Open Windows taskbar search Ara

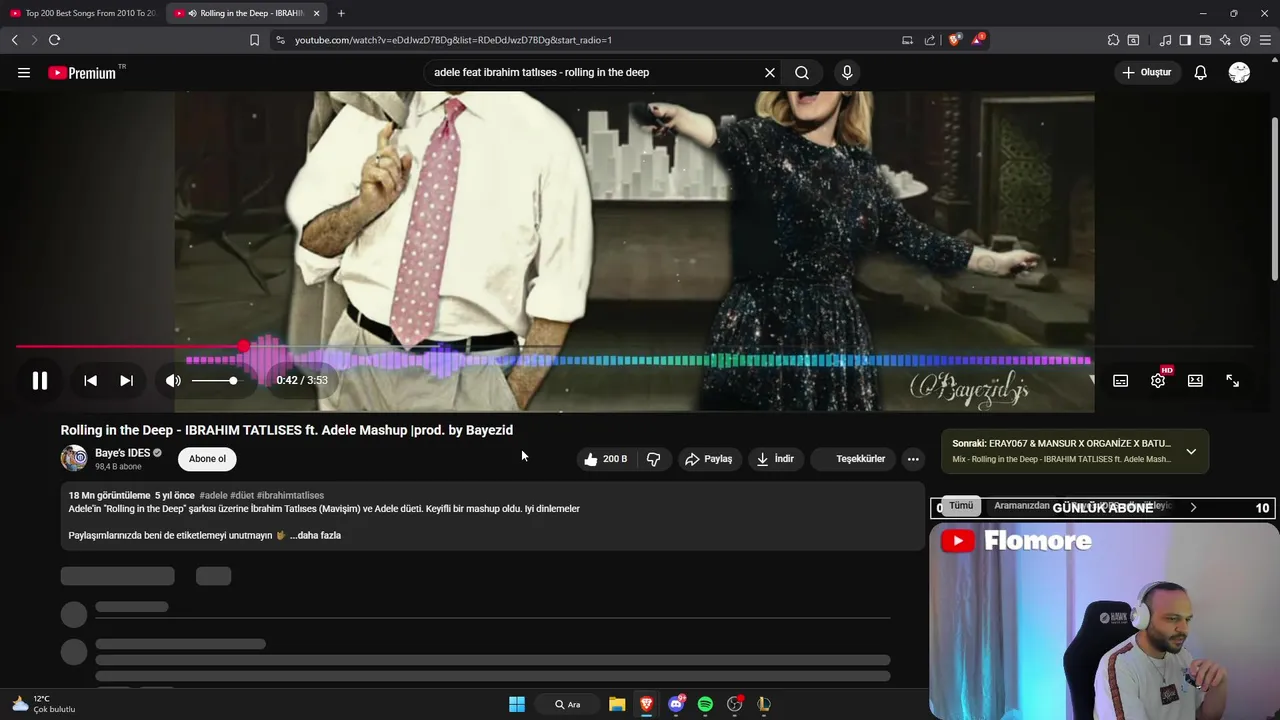[x=568, y=704]
